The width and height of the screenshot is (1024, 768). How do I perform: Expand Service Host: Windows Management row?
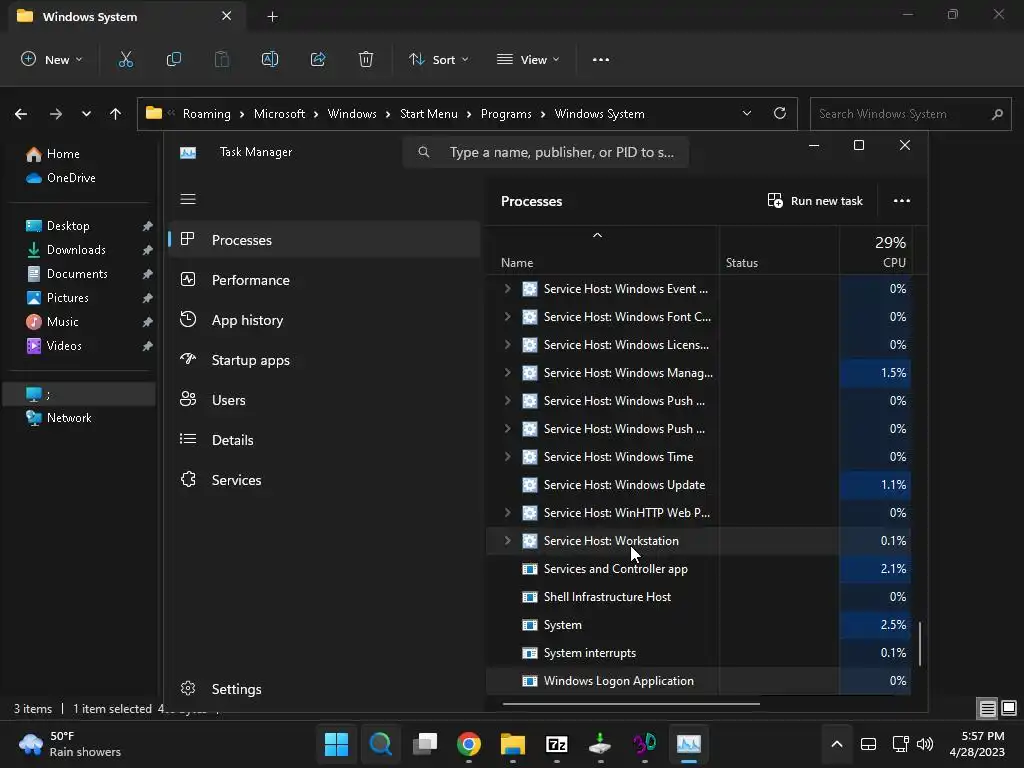pos(507,372)
